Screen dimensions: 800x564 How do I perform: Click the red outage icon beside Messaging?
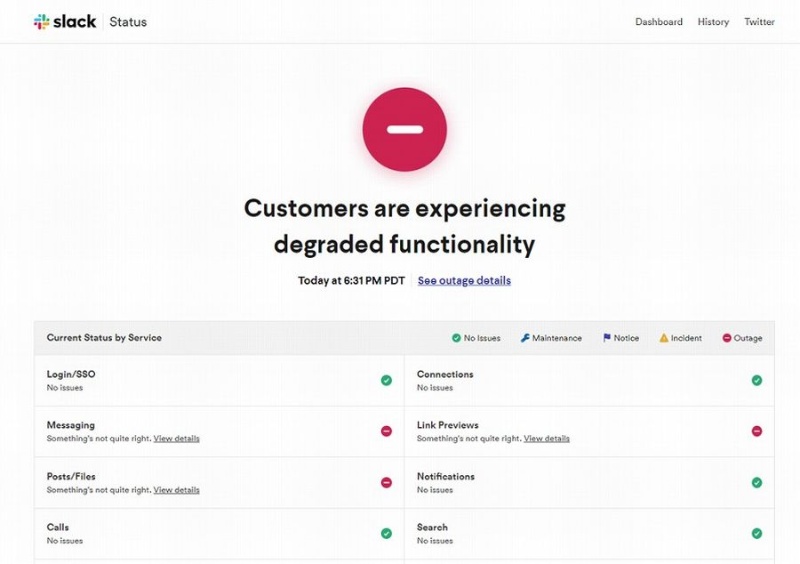[386, 431]
